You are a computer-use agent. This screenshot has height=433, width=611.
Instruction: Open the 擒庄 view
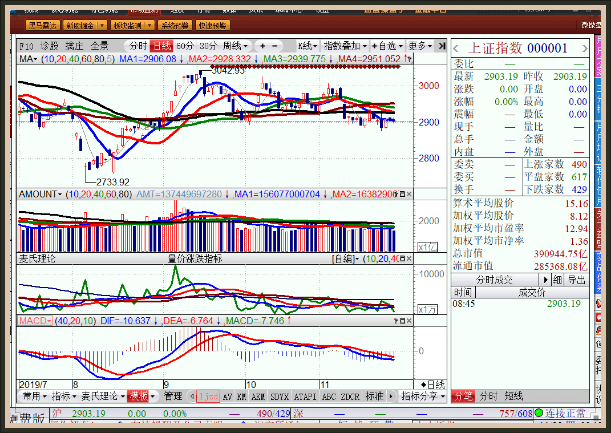(74, 46)
